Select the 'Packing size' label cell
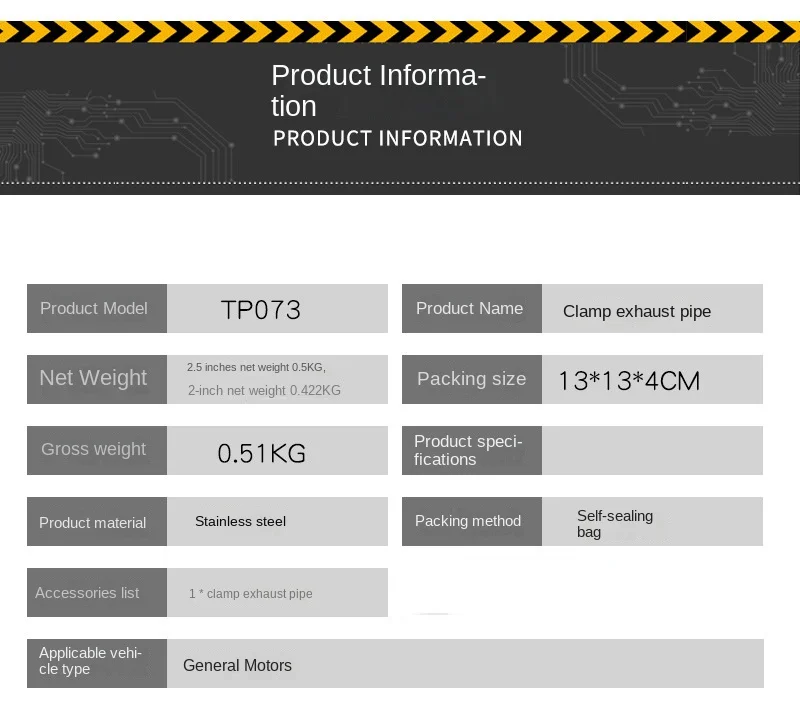The height and width of the screenshot is (721, 800). tap(472, 379)
